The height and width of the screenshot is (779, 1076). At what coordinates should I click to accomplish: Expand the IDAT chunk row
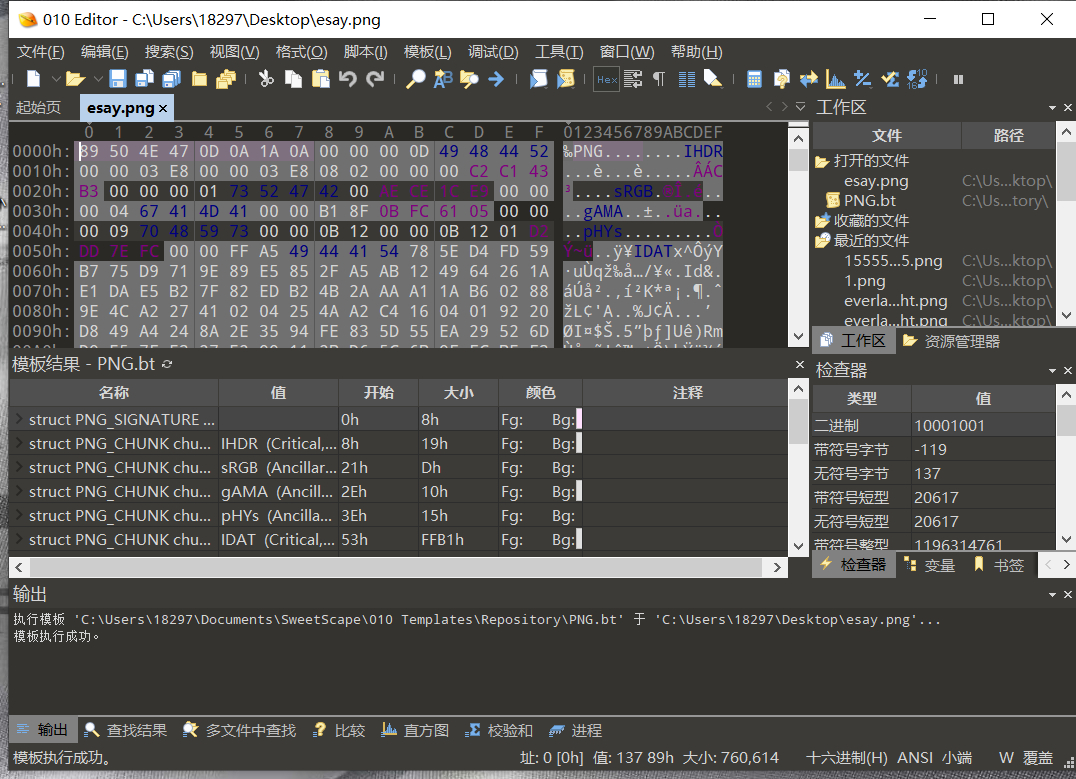tap(19, 539)
